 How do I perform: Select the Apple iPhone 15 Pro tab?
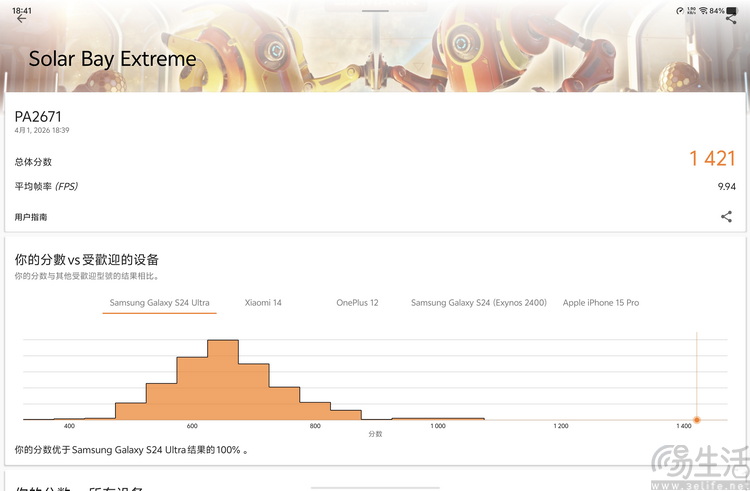pos(600,302)
